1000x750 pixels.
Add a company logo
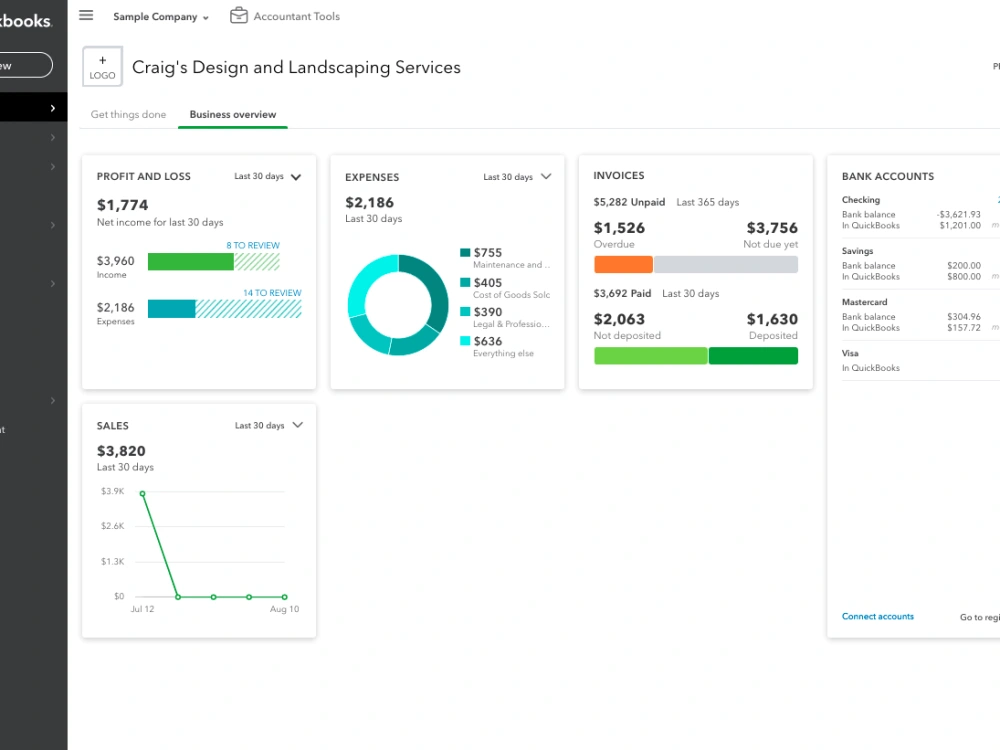(102, 66)
